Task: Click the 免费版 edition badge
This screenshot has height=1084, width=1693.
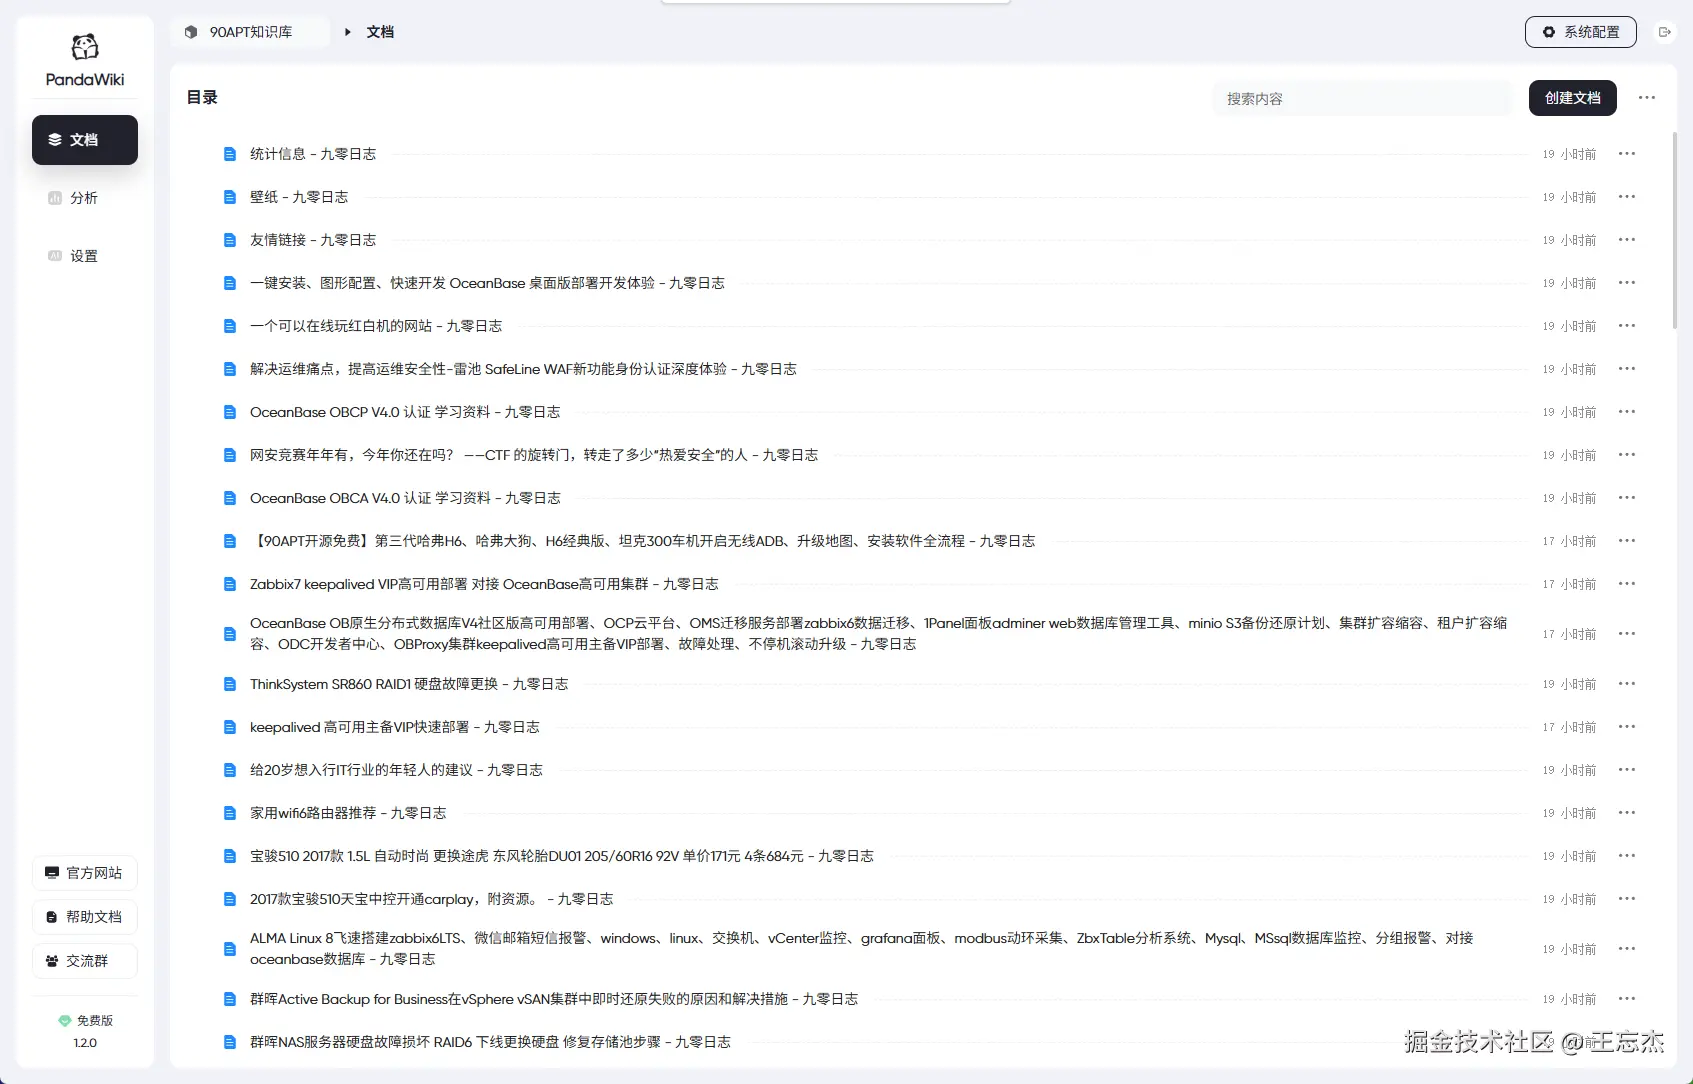Action: 85,1021
